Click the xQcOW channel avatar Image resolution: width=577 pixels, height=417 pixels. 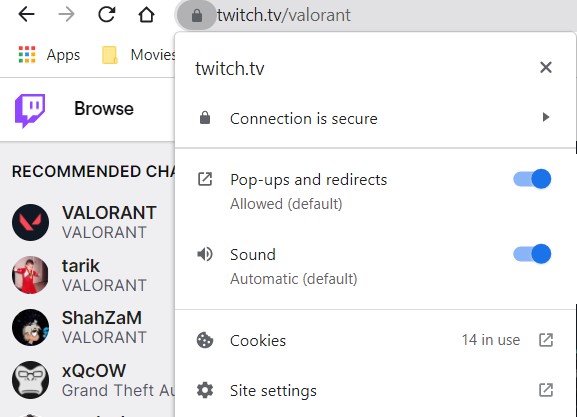pos(30,380)
